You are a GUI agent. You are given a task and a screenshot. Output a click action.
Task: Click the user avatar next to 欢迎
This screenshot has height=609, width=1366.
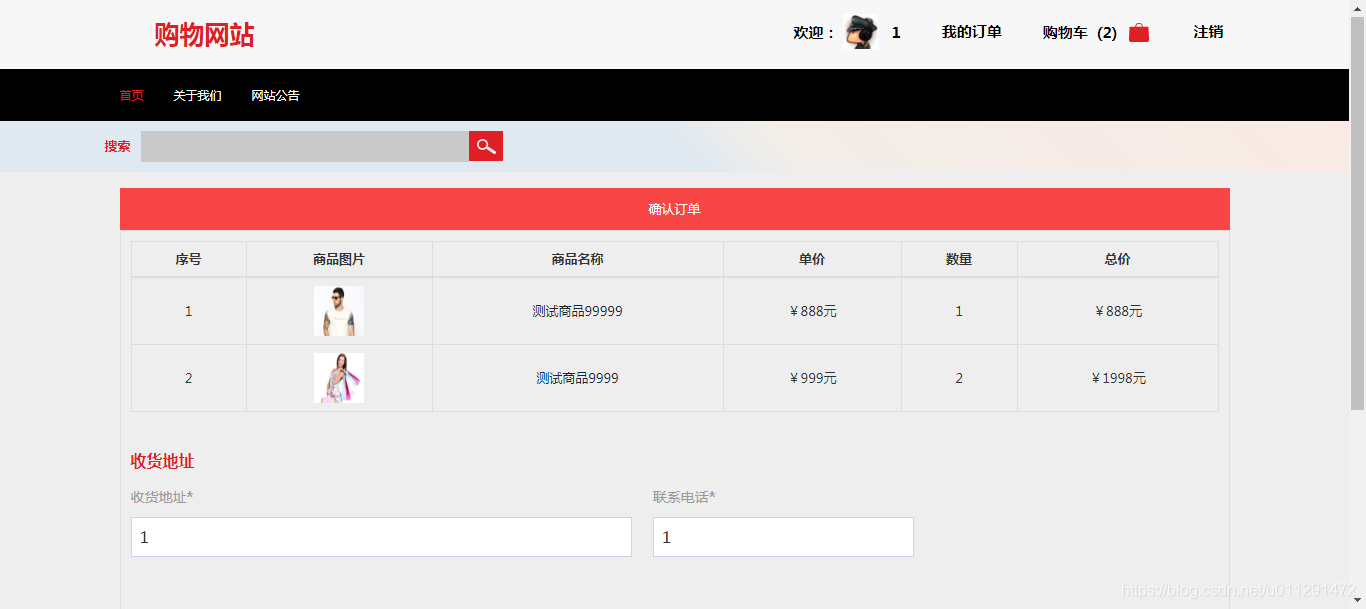click(858, 31)
